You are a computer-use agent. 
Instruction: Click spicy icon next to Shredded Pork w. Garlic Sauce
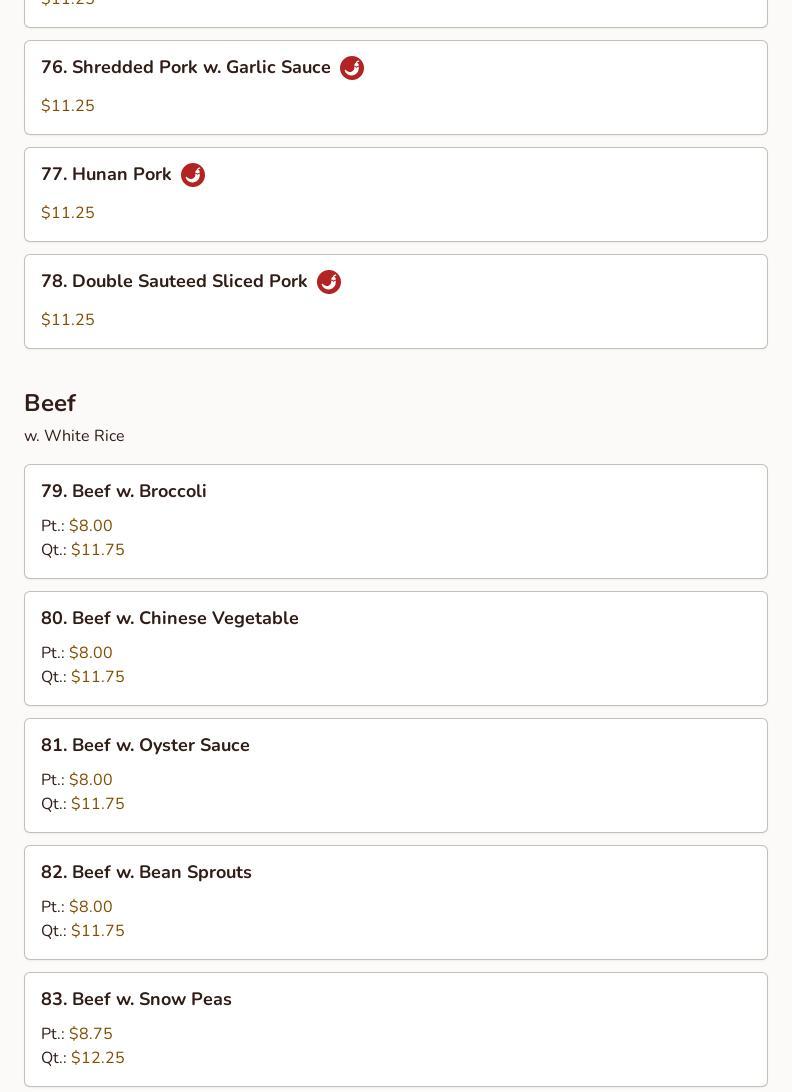click(352, 68)
